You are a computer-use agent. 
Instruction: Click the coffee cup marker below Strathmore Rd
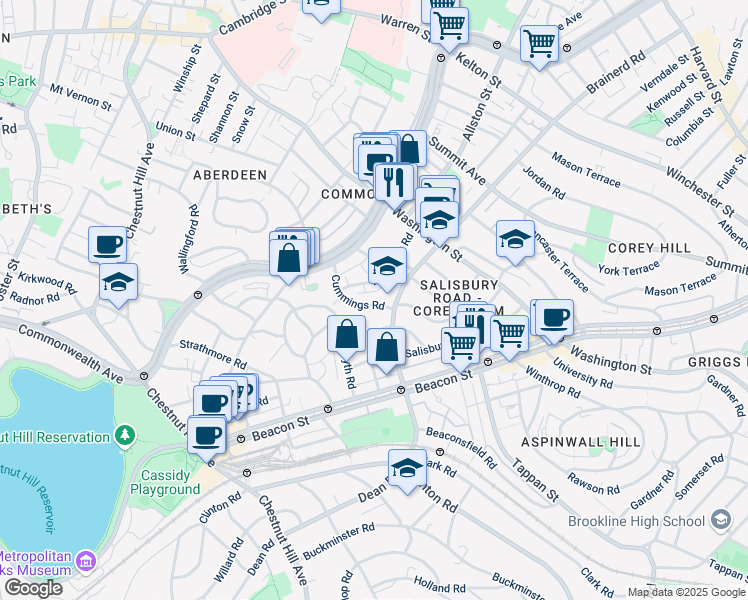(212, 404)
